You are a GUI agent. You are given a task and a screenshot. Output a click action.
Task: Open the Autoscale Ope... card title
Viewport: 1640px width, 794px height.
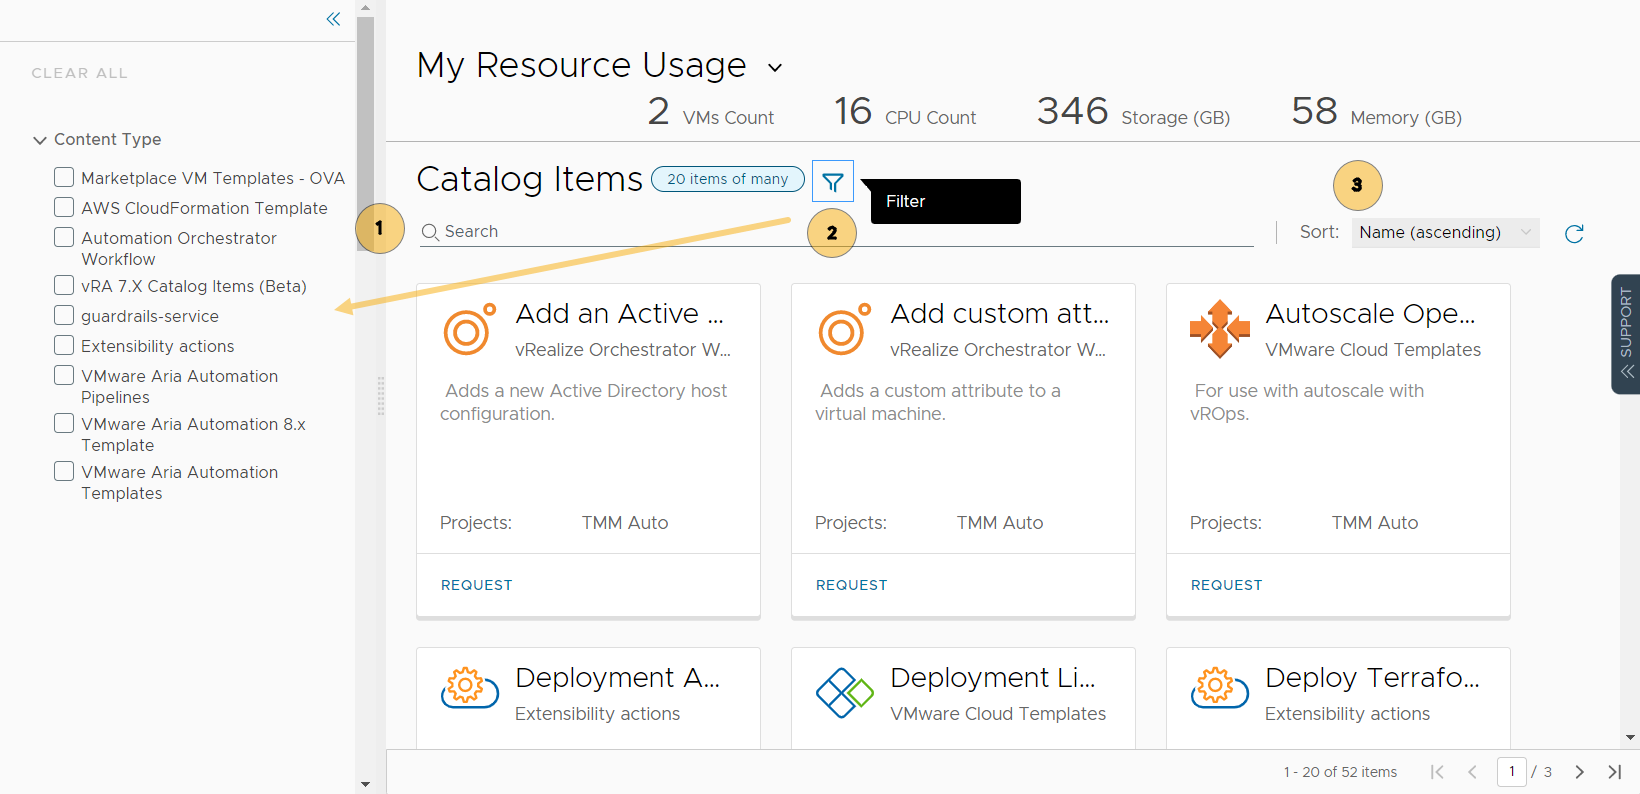[1370, 313]
